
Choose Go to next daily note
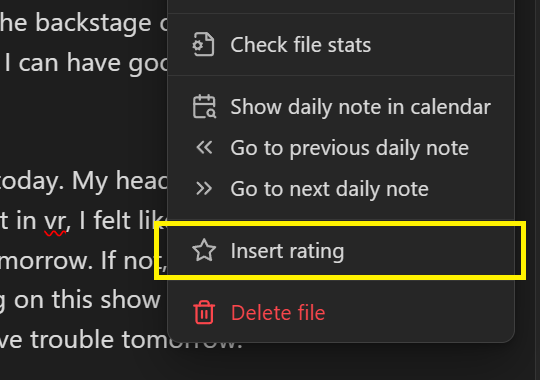pyautogui.click(x=341, y=188)
